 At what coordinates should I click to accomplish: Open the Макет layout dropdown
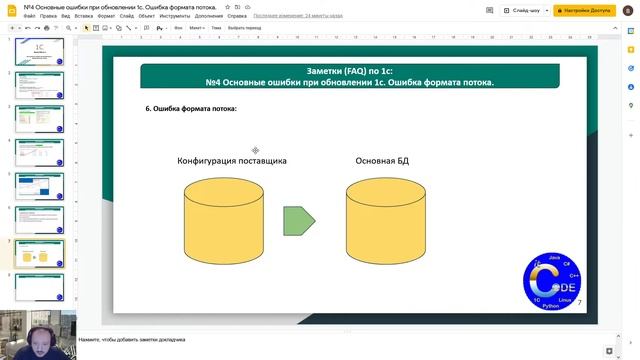pos(197,28)
